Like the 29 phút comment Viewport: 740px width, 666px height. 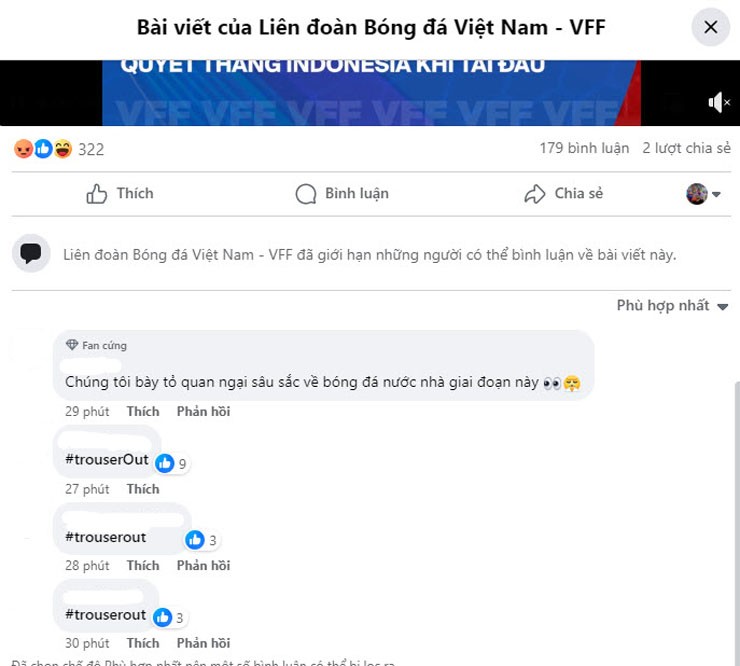click(143, 412)
